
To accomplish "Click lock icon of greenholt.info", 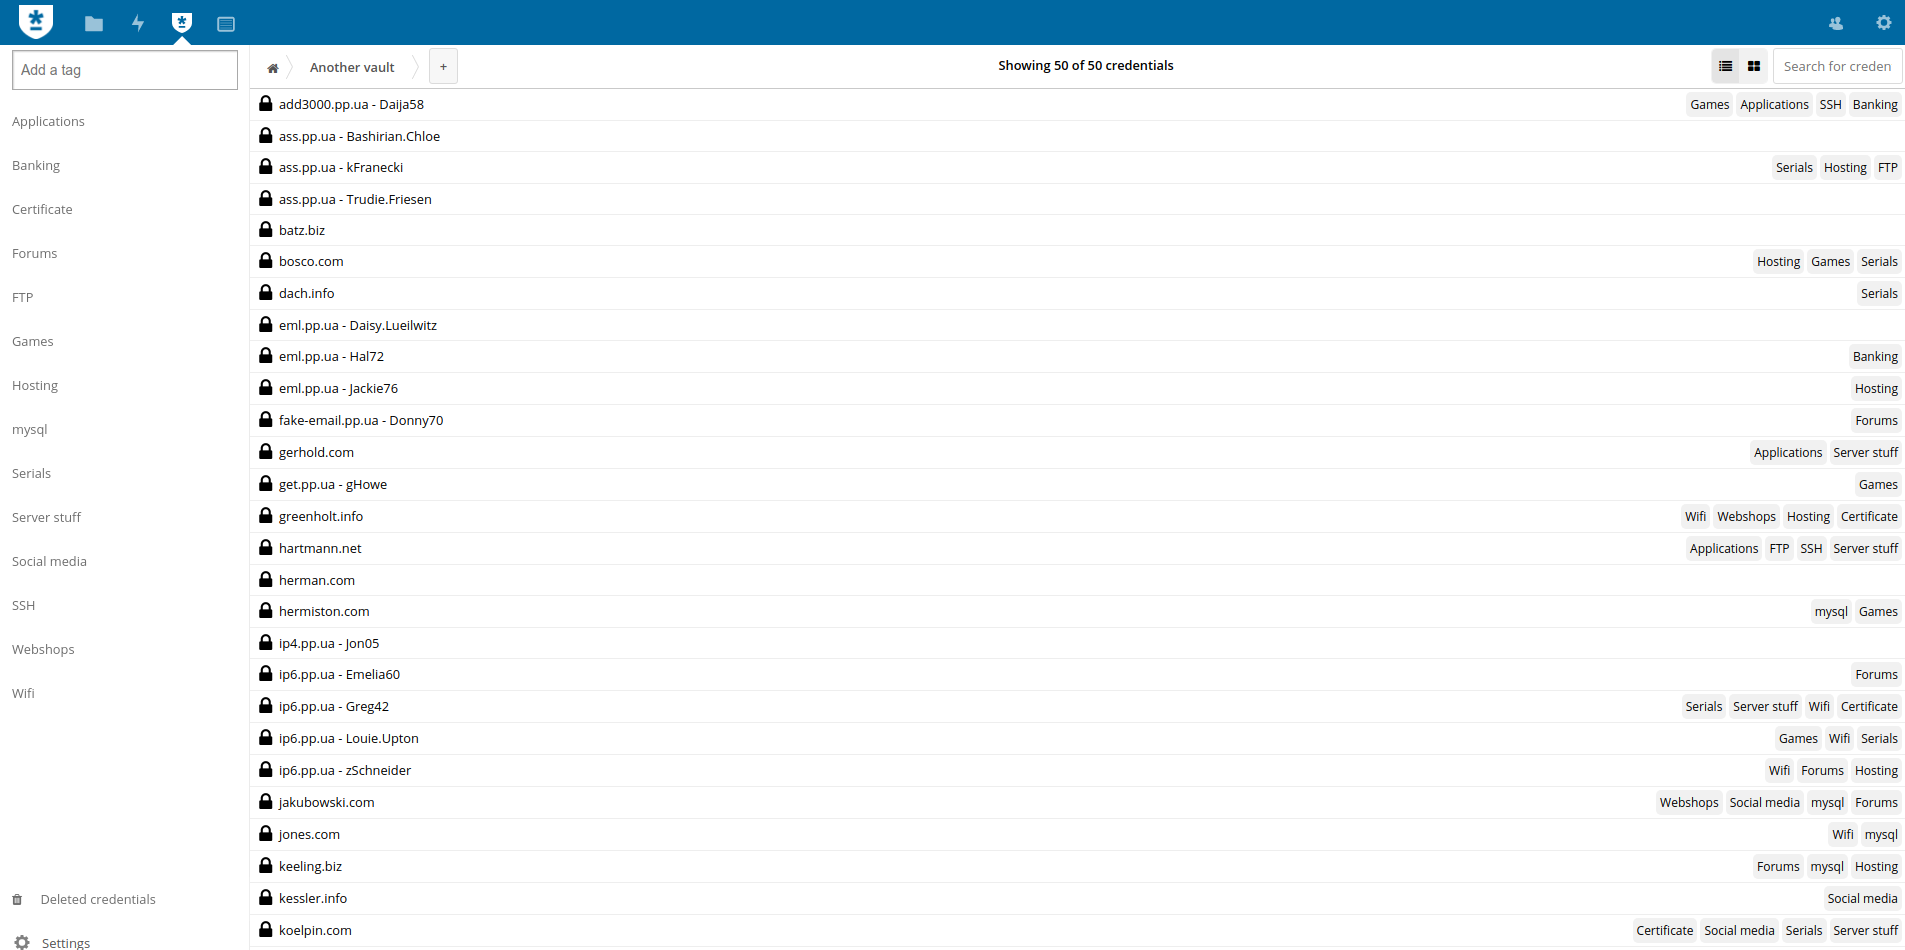I will tap(265, 515).
